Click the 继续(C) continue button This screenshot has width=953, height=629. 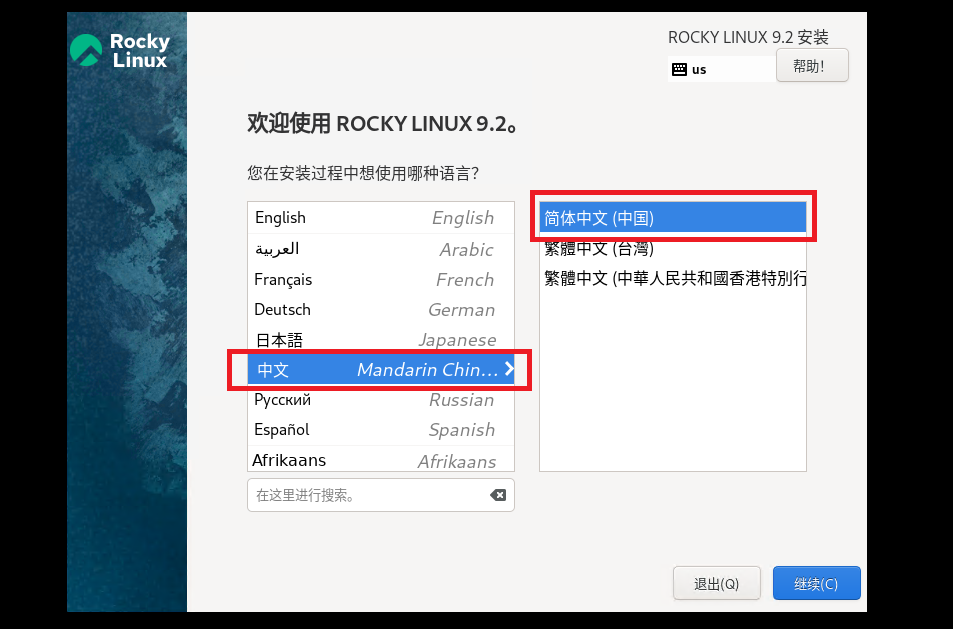point(816,583)
